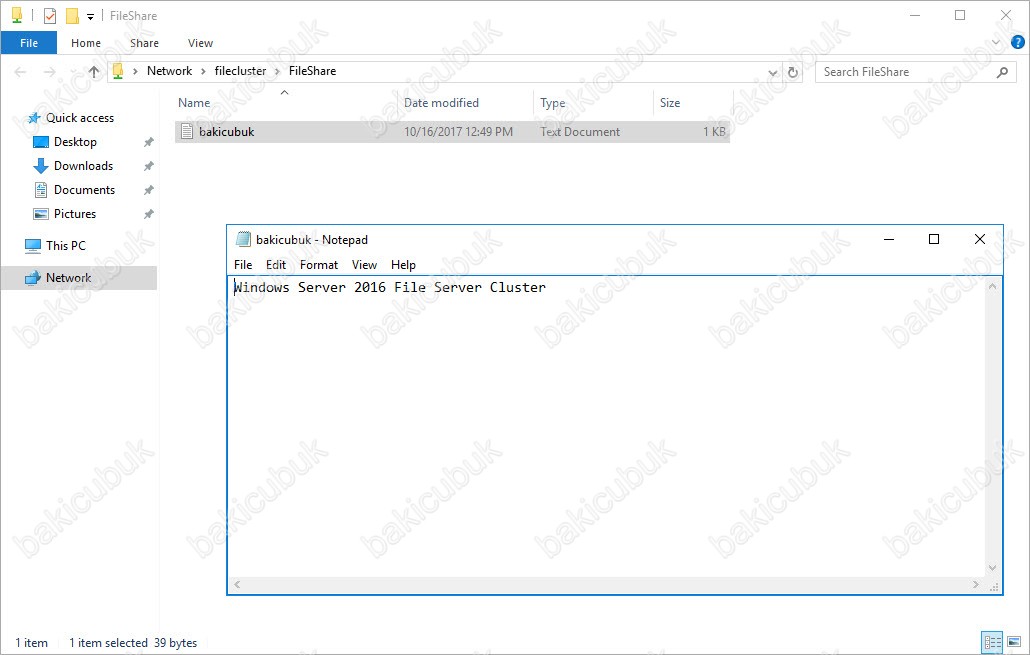Minimize the Notepad window
The width and height of the screenshot is (1030, 655).
(889, 239)
